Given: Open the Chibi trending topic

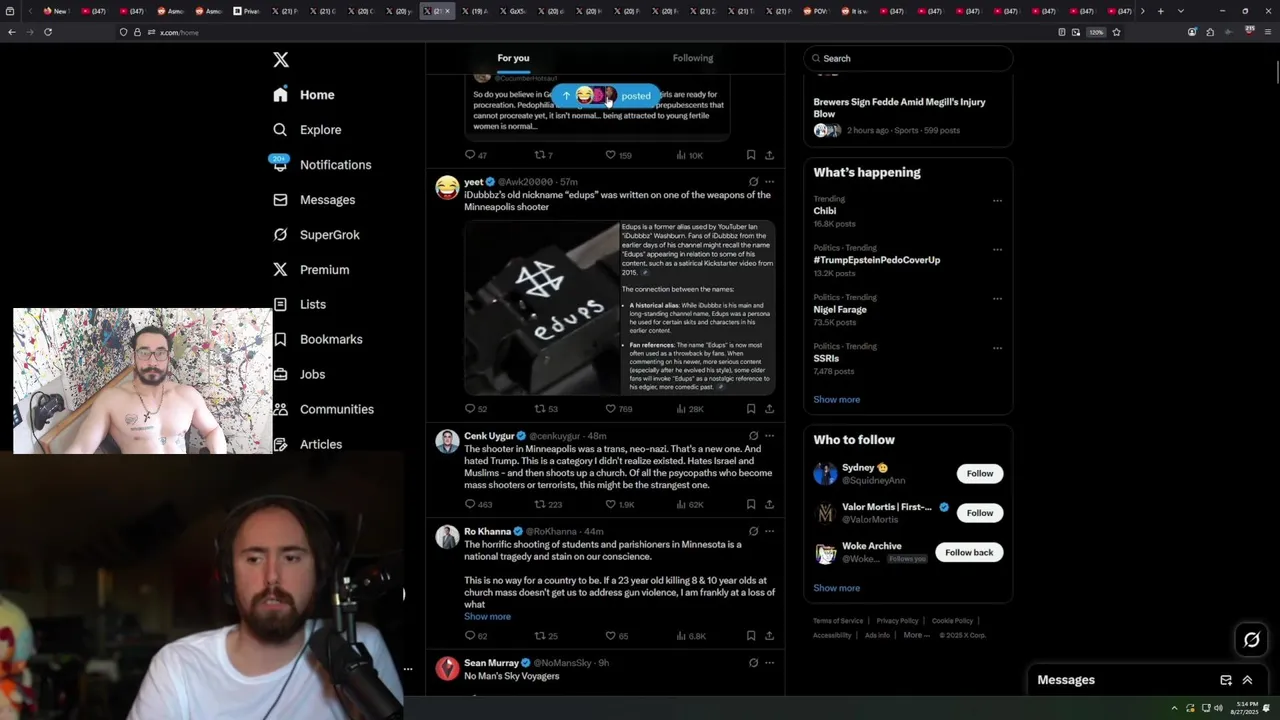Looking at the screenshot, I should (825, 211).
